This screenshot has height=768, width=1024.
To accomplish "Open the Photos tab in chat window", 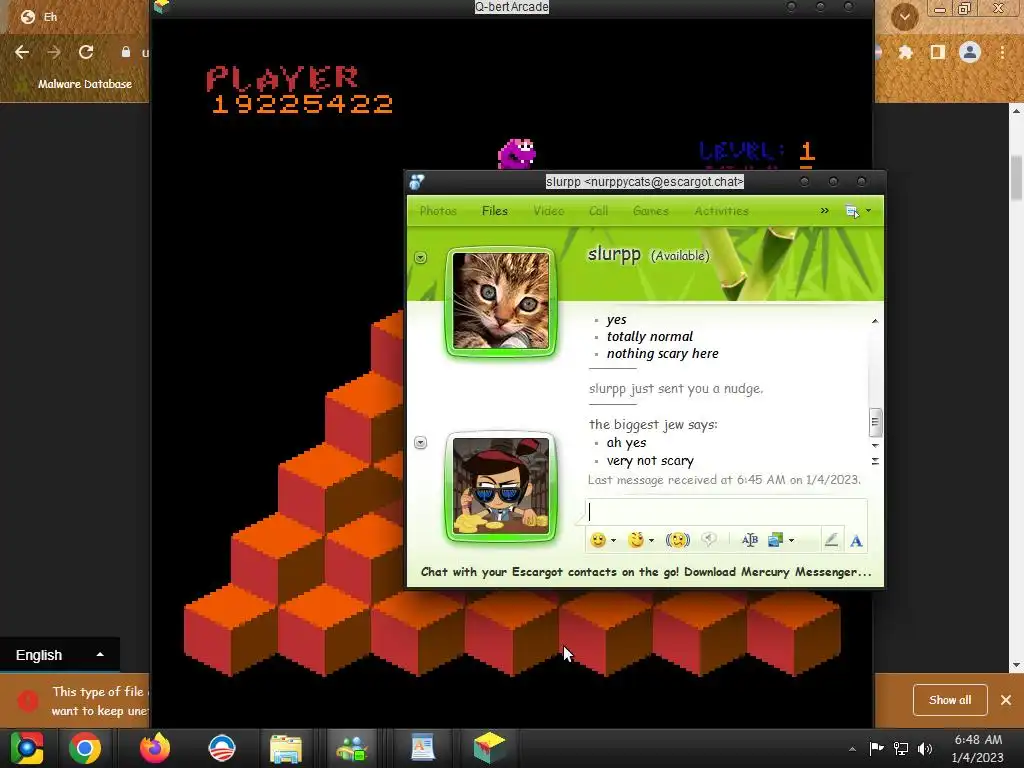I will 438,211.
